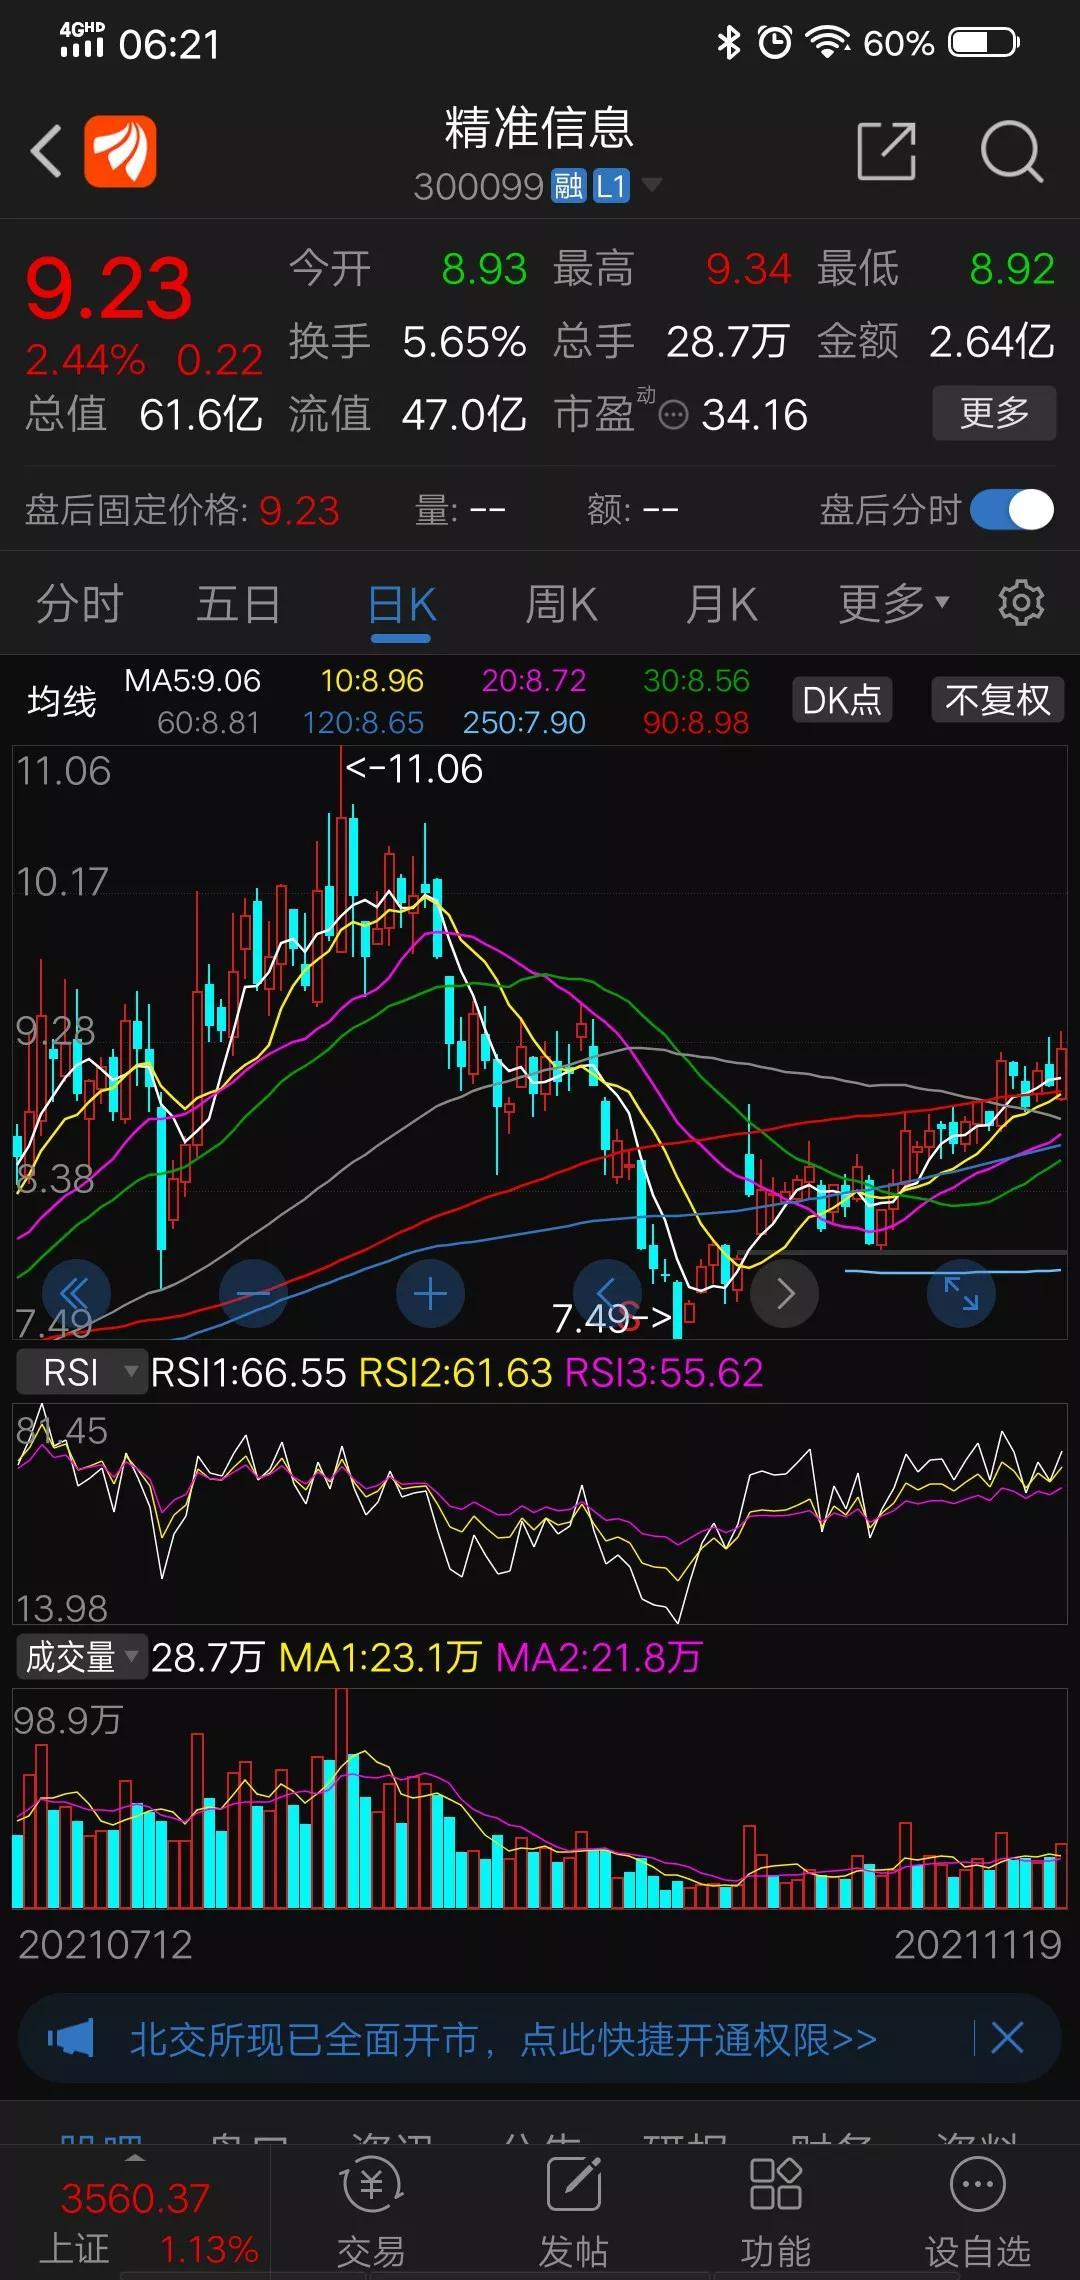Switch to the 分时 tab

[79, 604]
